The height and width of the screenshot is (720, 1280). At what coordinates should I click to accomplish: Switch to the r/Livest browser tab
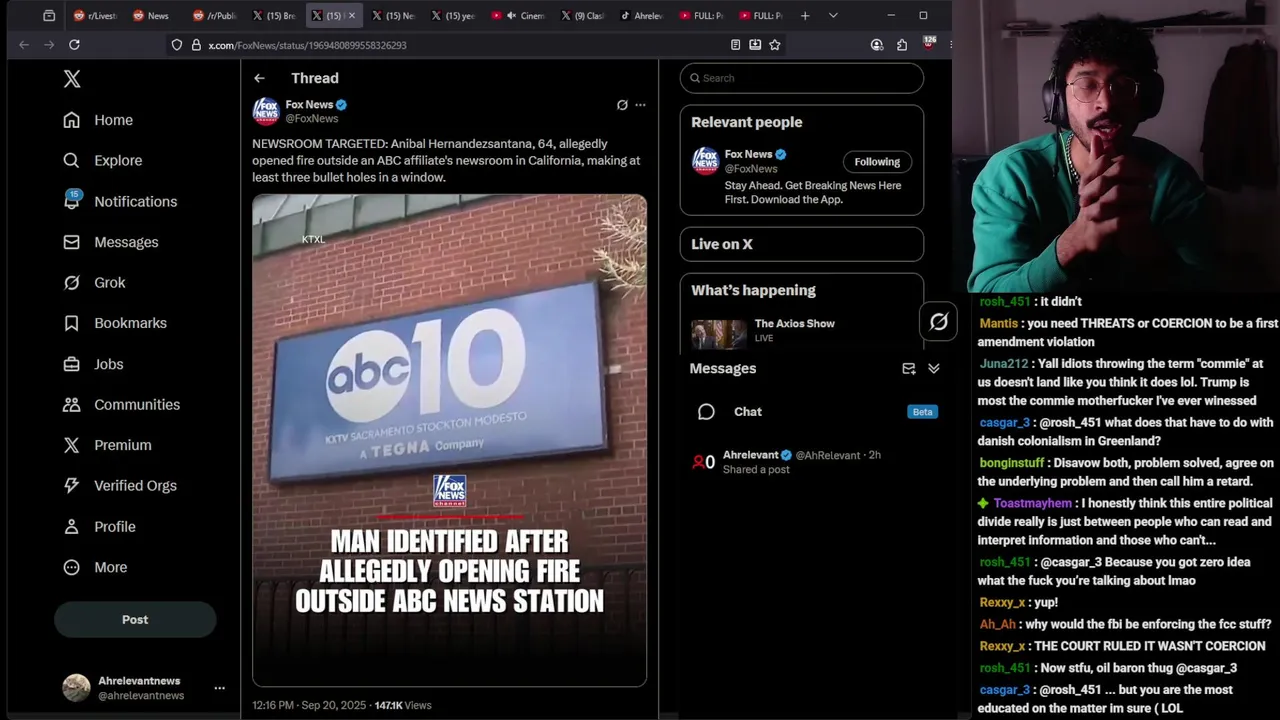coord(95,16)
